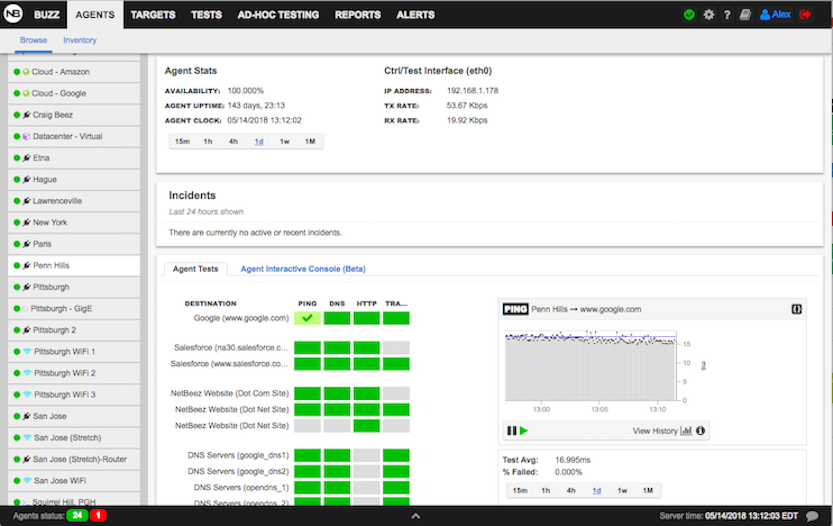The image size is (833, 526).
Task: Open Agent Interactive Console (Beta) tab
Action: [303, 269]
